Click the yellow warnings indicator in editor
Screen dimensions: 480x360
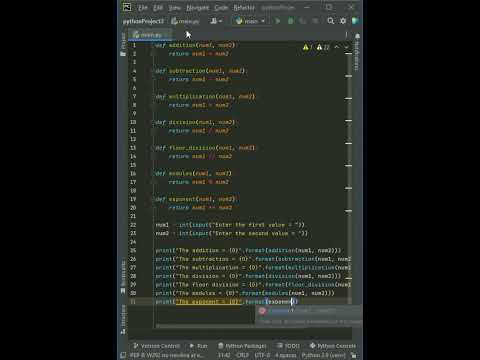tap(307, 47)
